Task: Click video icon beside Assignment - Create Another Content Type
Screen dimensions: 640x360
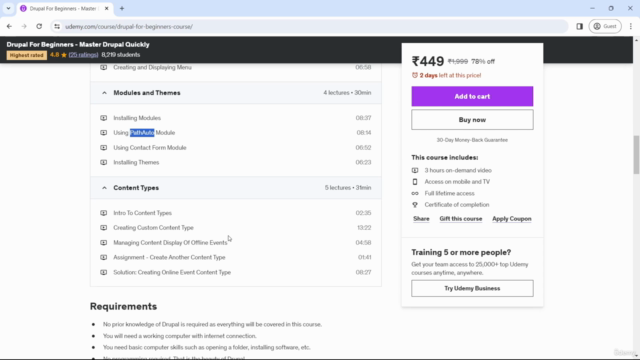Action: [104, 258]
